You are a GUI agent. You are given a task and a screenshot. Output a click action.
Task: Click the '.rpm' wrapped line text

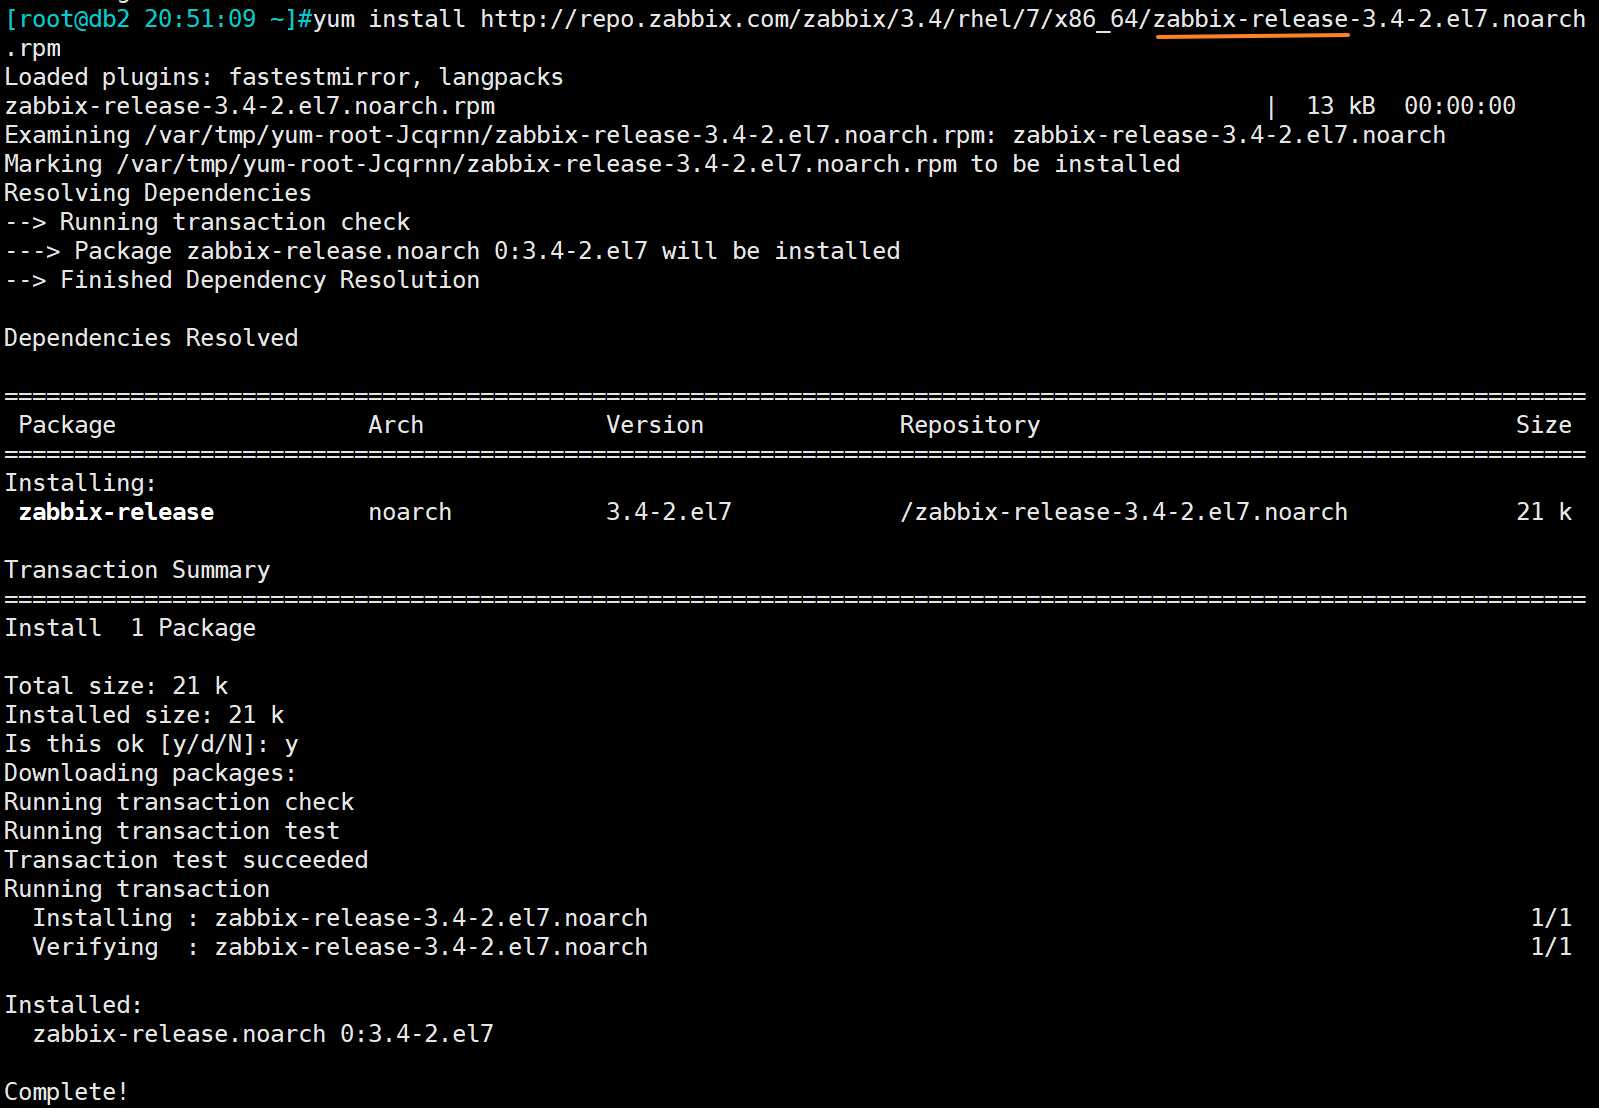point(33,48)
